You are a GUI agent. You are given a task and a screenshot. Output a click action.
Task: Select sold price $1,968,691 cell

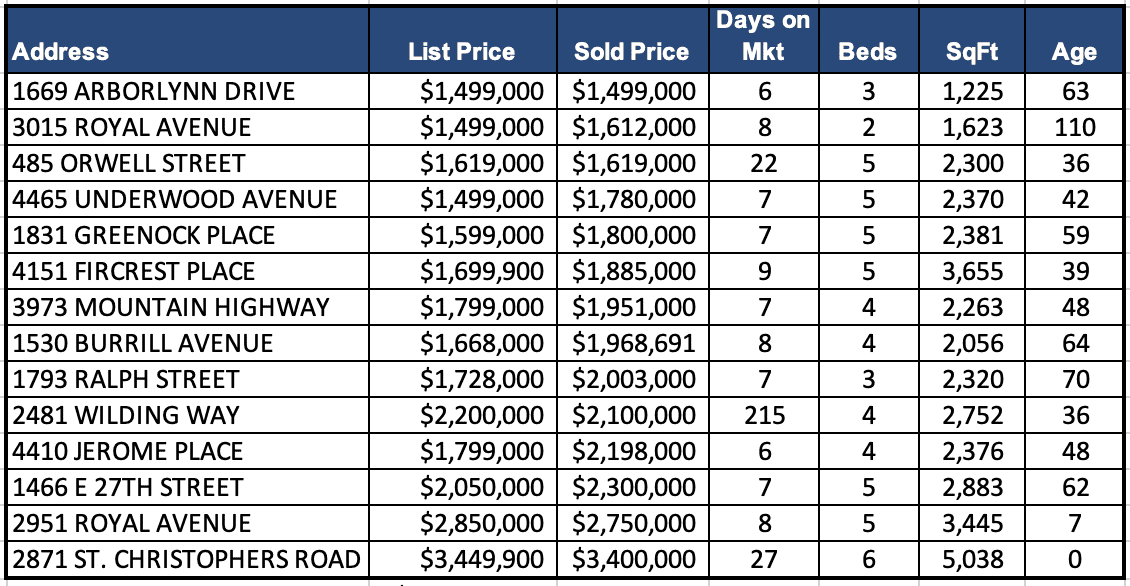(634, 344)
